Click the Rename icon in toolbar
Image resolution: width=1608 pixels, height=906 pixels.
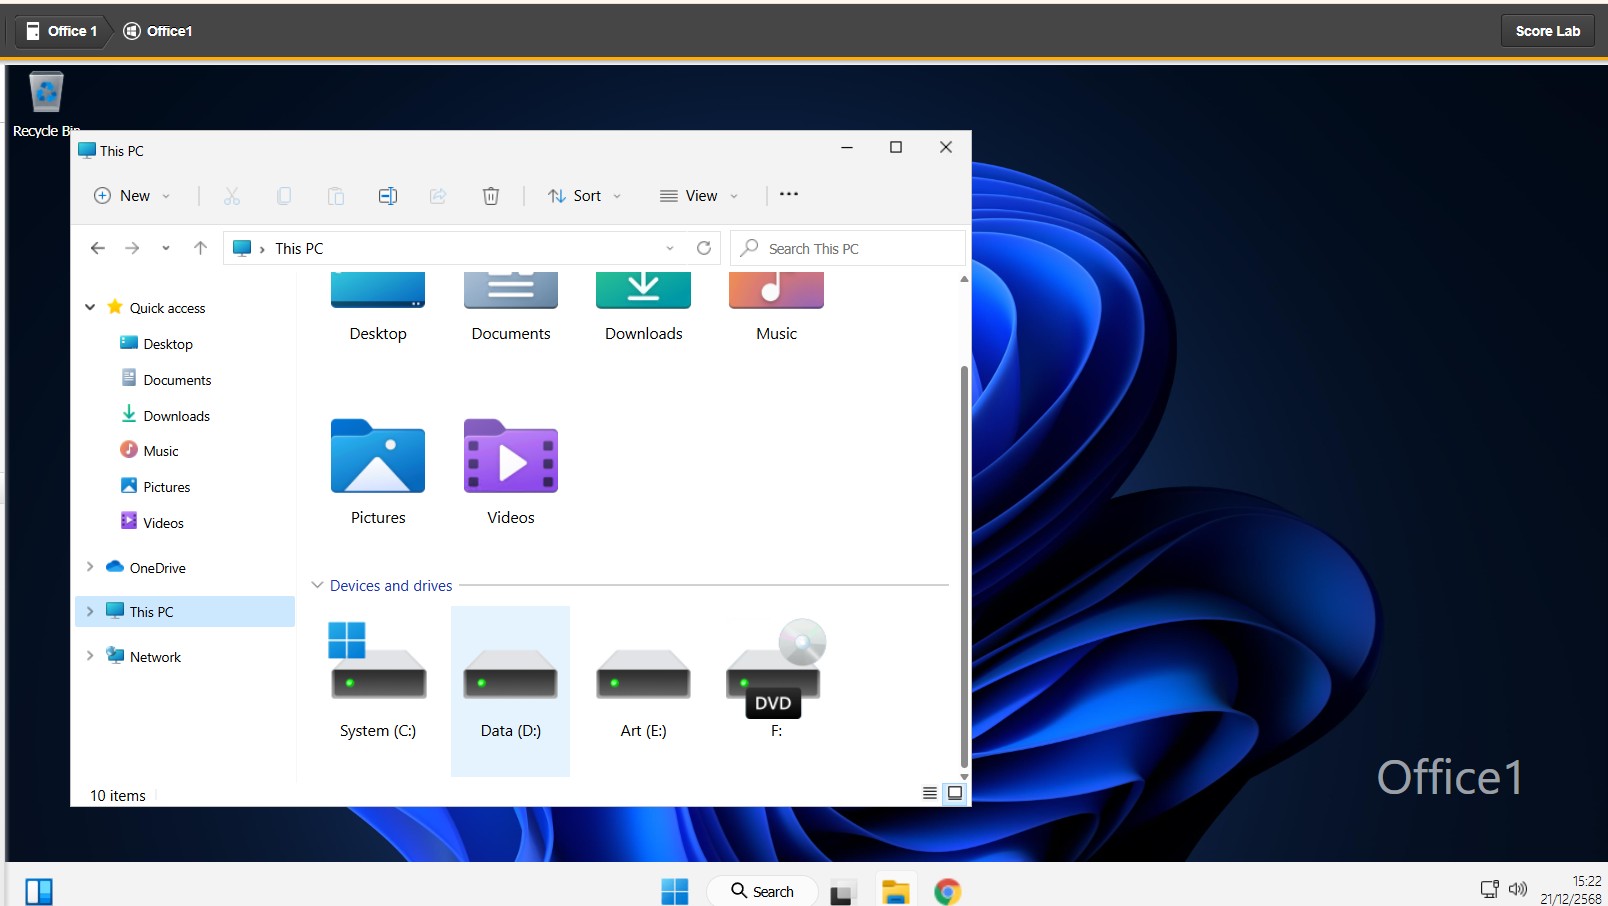(x=388, y=196)
